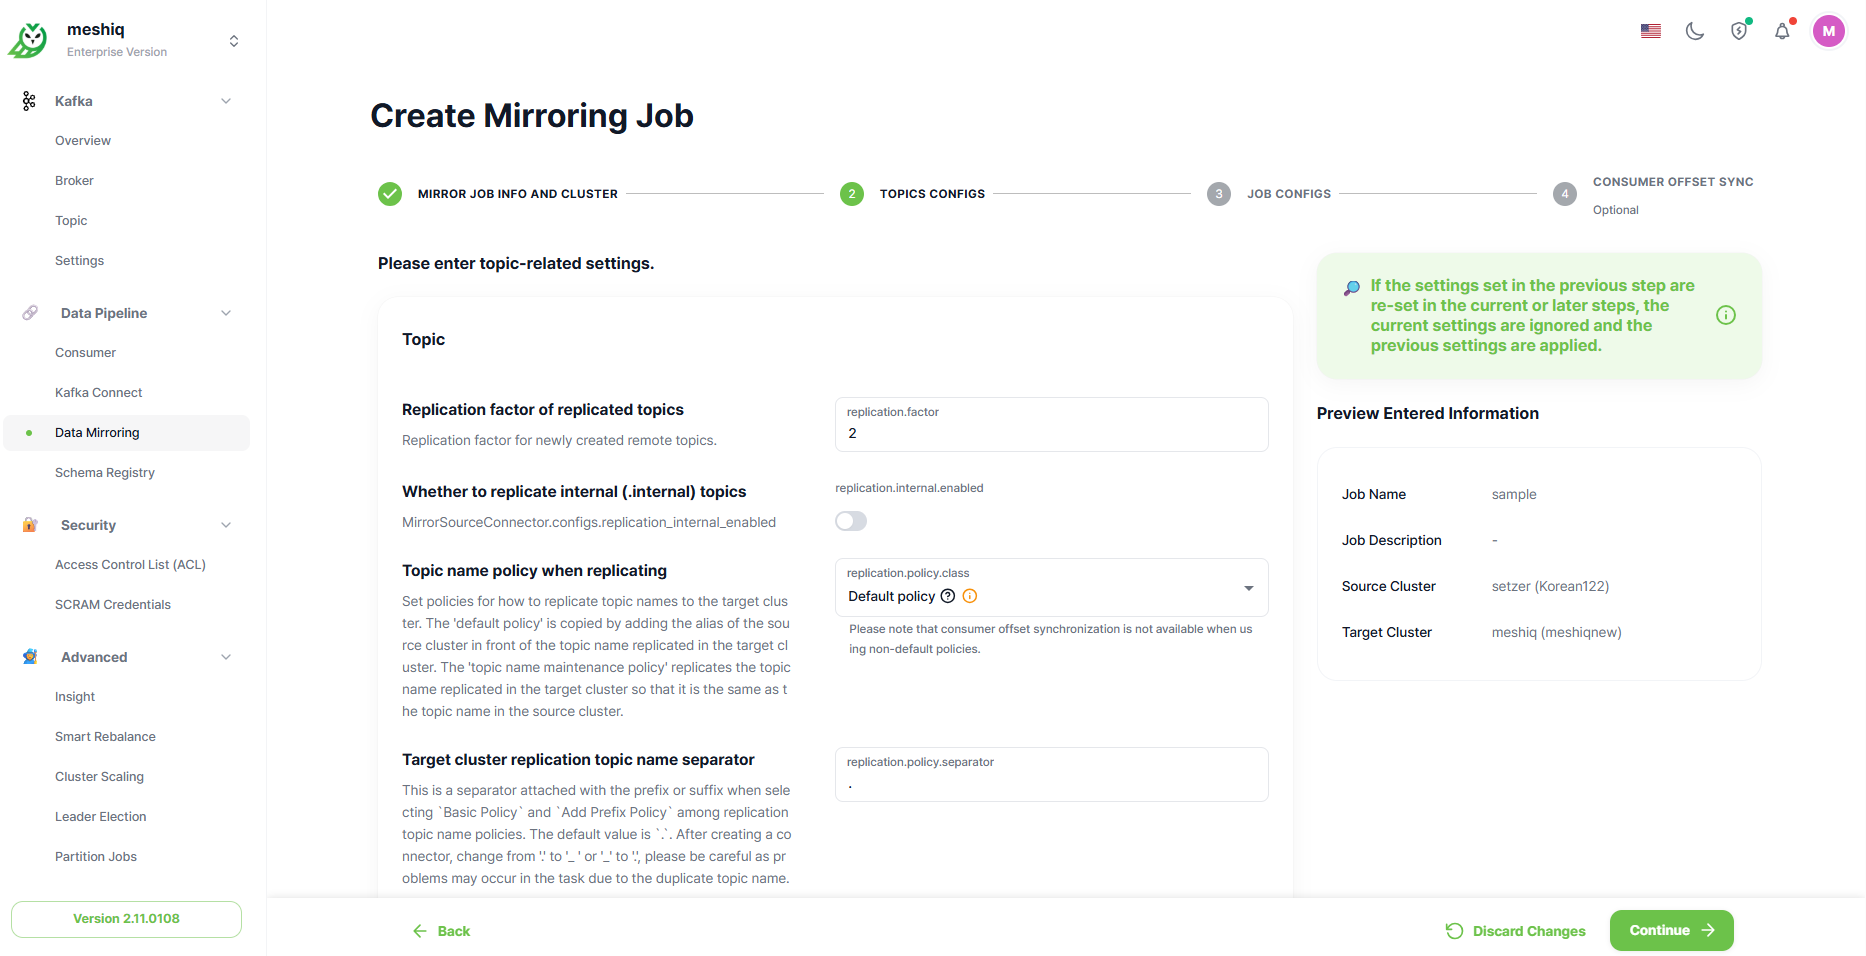Open the replication.policy.class dropdown

tap(1249, 588)
